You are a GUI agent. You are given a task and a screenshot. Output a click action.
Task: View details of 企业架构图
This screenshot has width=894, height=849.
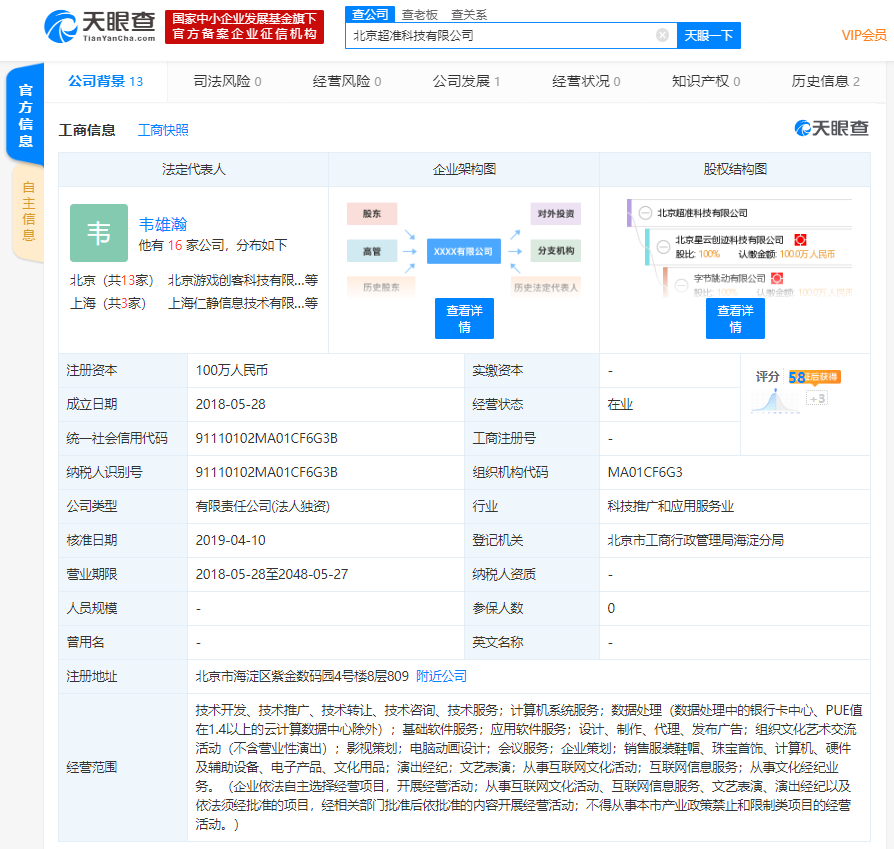coord(464,319)
